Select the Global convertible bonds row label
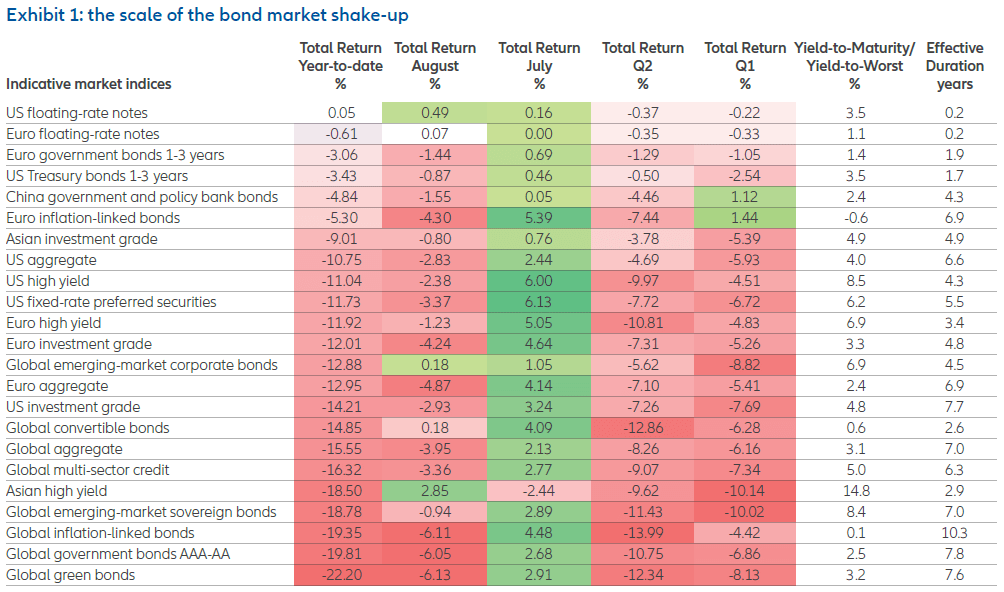The height and width of the screenshot is (592, 1004). [x=88, y=428]
